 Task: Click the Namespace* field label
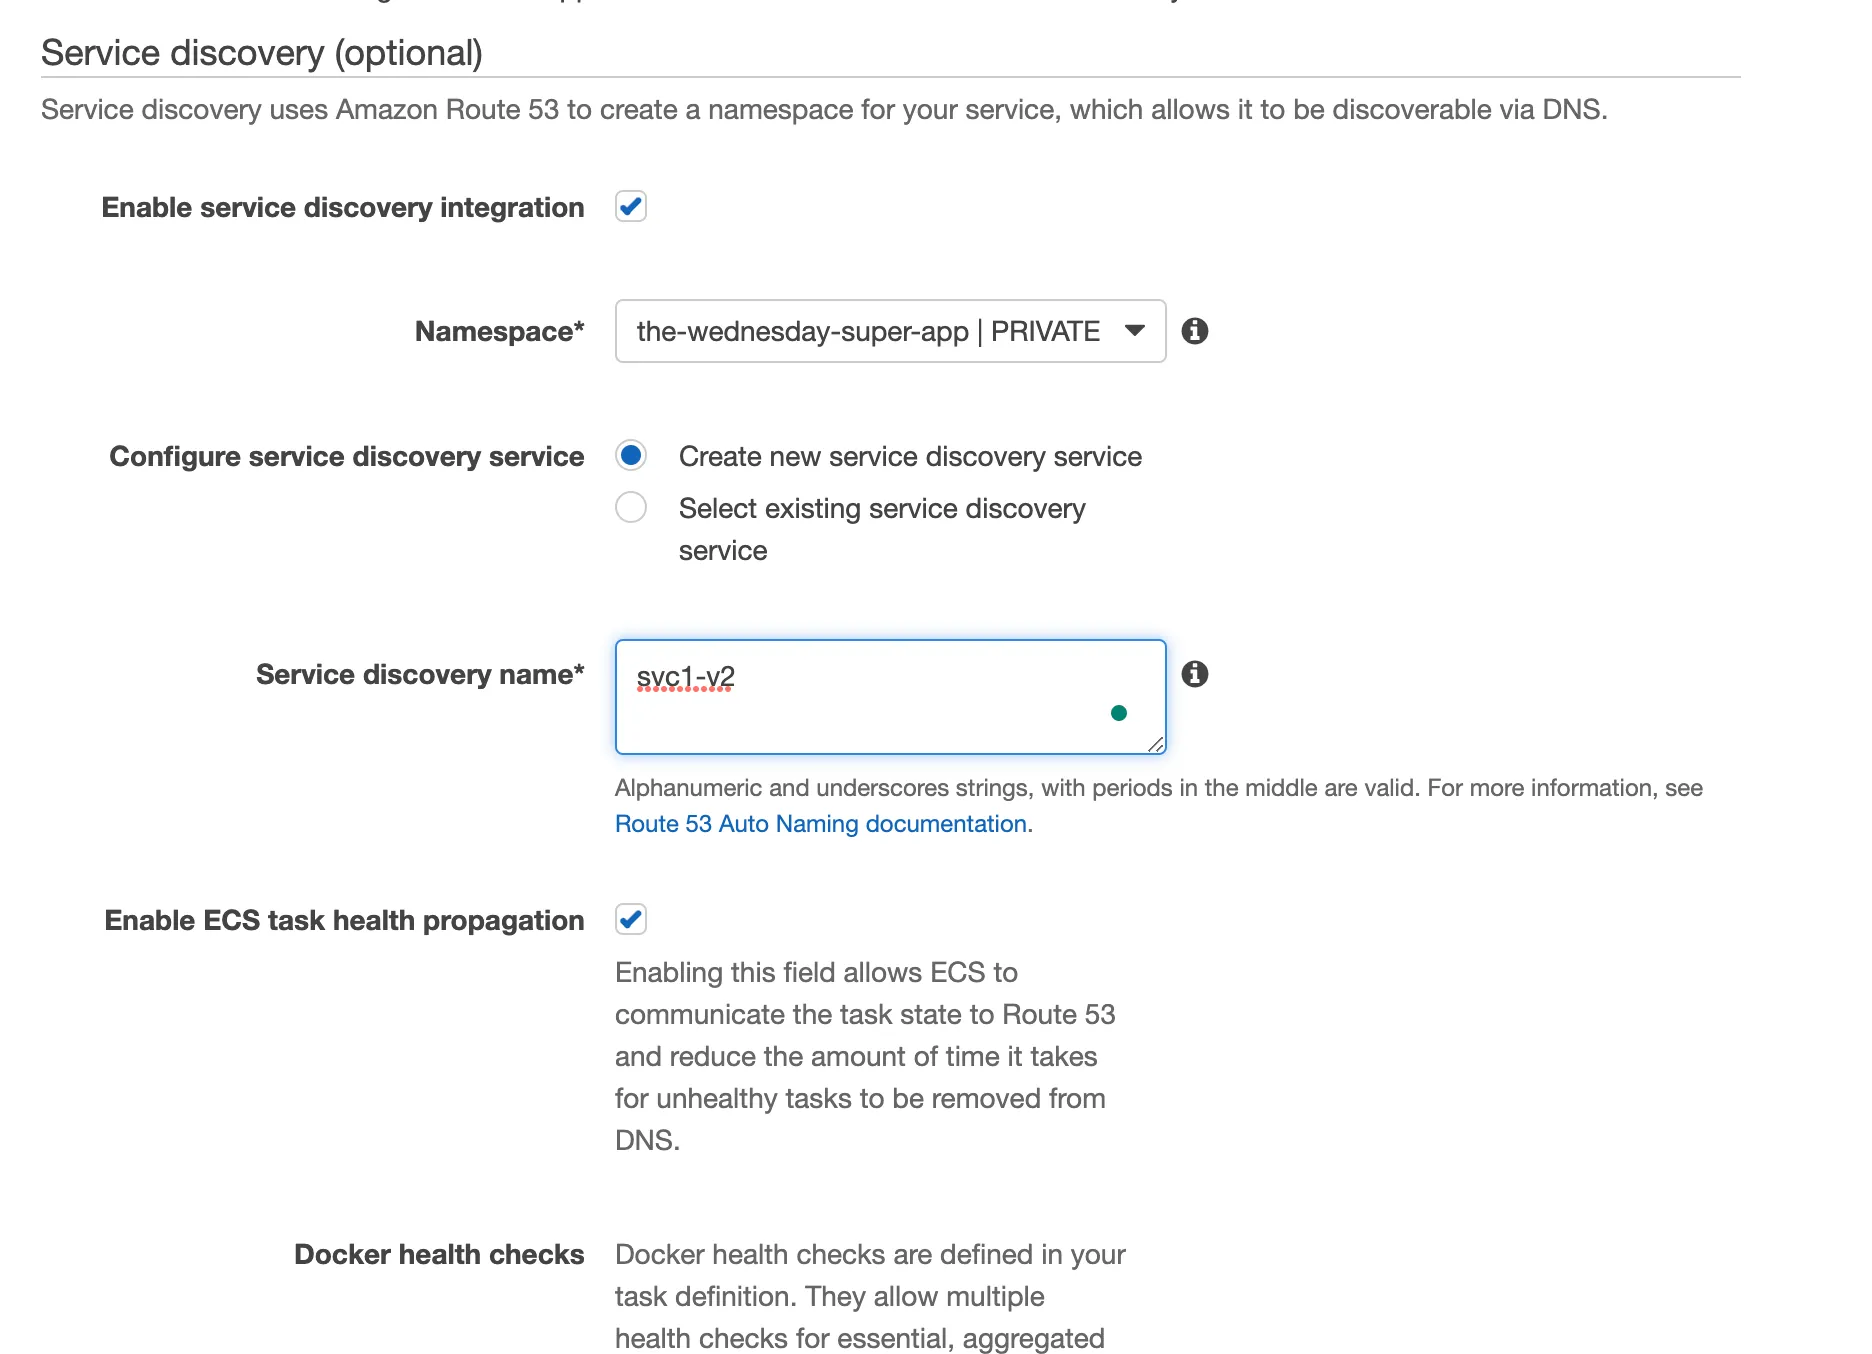pyautogui.click(x=500, y=331)
